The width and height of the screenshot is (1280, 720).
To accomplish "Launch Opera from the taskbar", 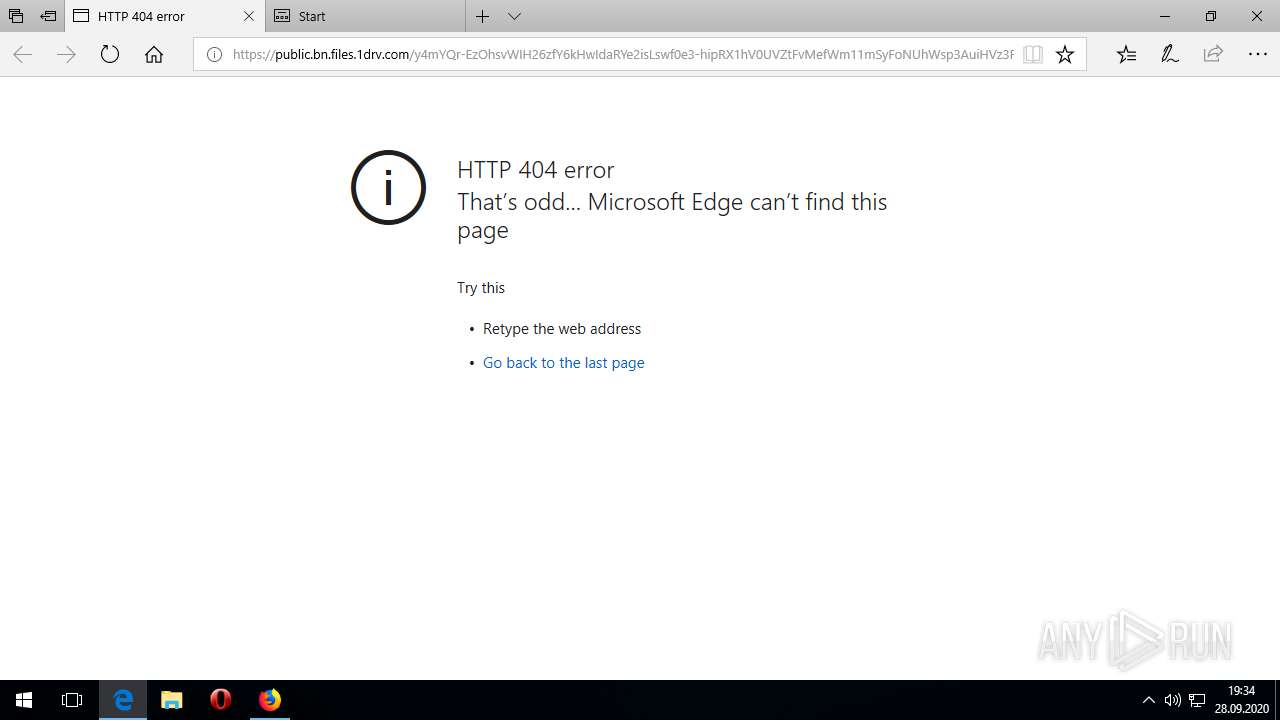I will tap(221, 700).
